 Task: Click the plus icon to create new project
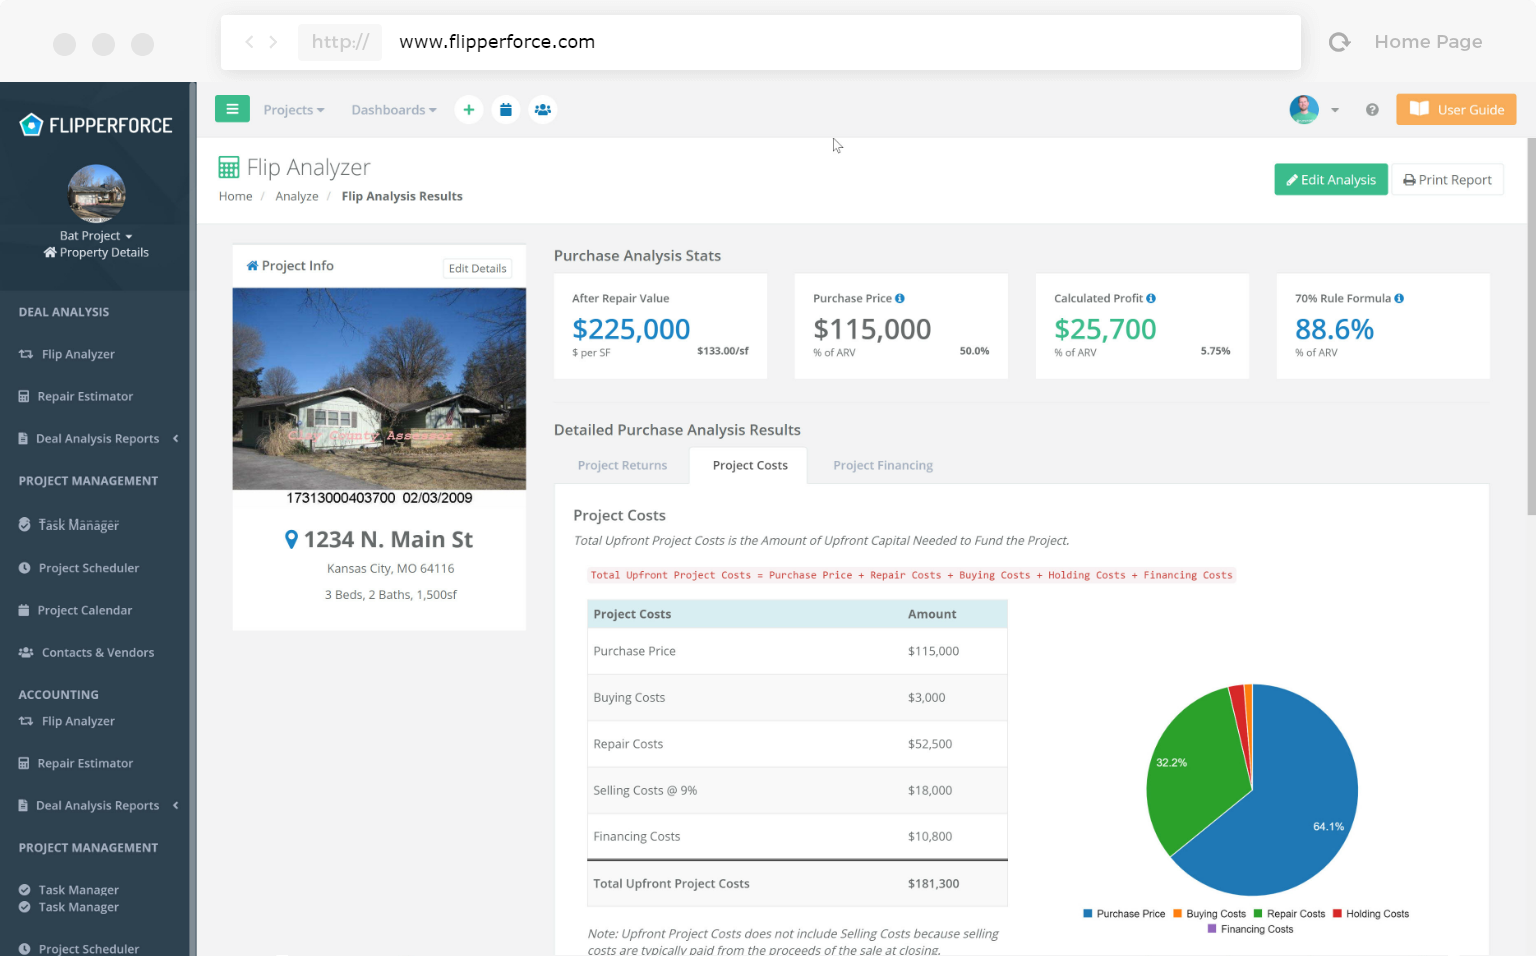coord(469,109)
